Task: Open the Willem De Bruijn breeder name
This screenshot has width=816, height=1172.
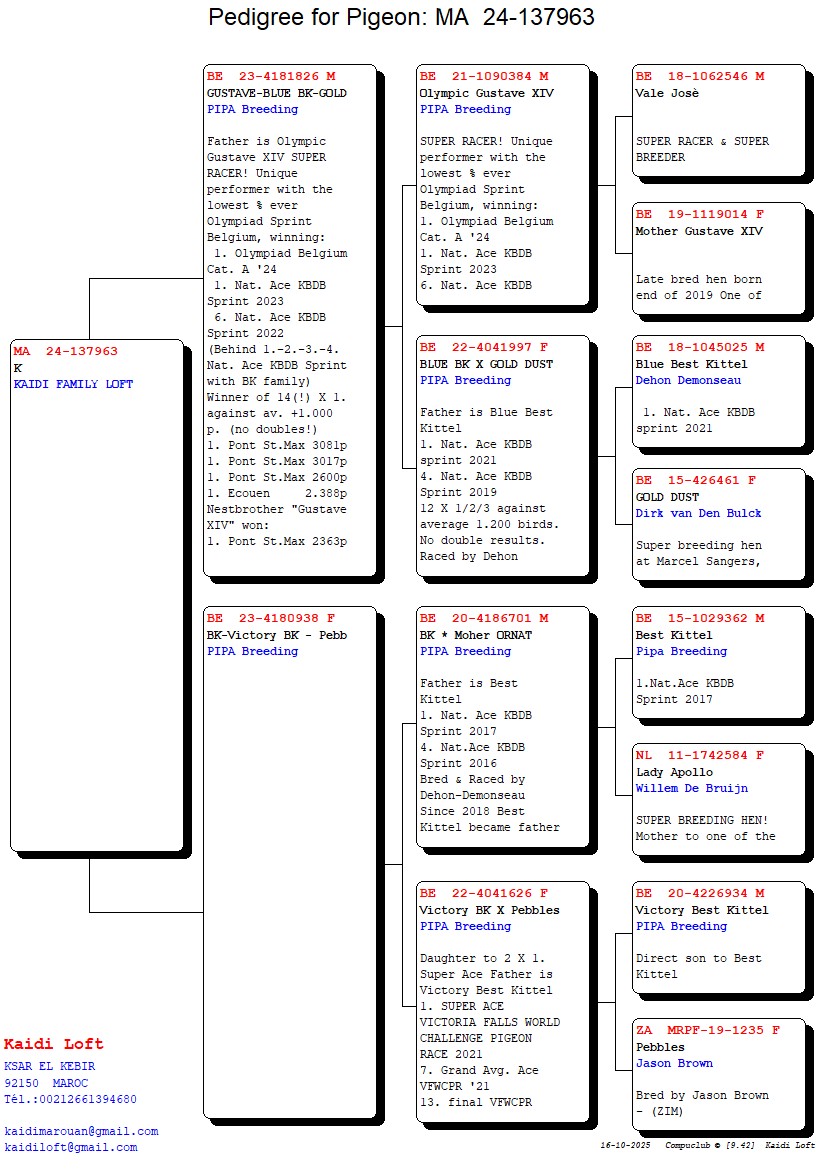Action: click(691, 788)
